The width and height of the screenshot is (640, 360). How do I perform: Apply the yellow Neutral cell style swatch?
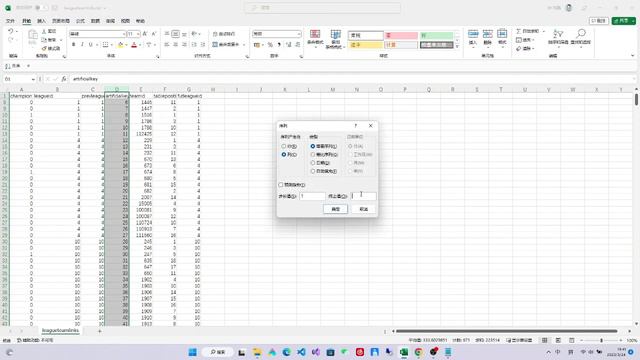[366, 44]
